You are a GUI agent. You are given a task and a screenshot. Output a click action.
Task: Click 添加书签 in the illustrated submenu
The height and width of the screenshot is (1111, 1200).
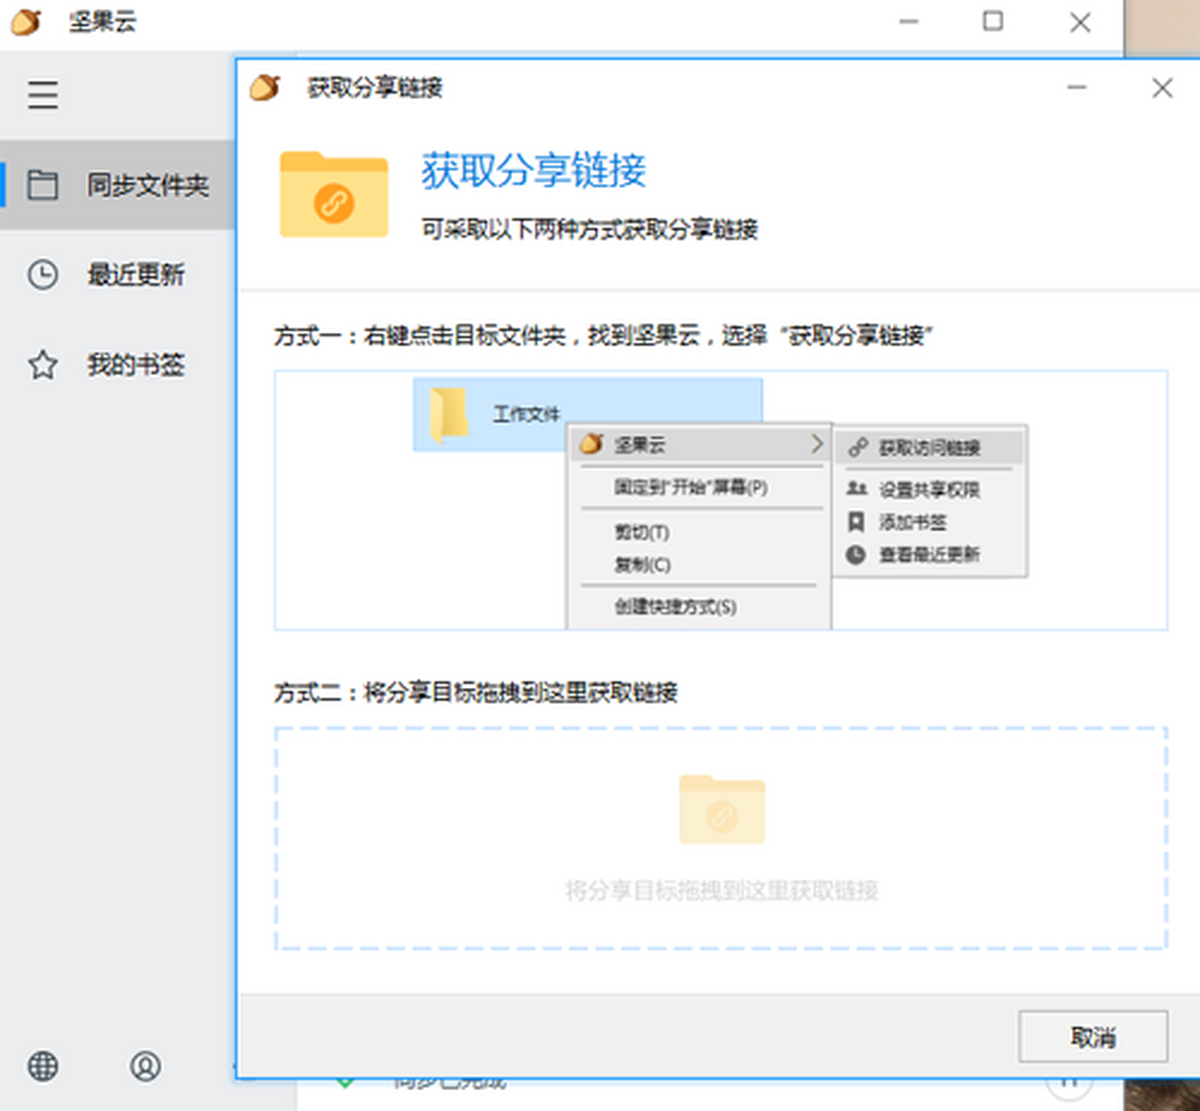point(912,522)
